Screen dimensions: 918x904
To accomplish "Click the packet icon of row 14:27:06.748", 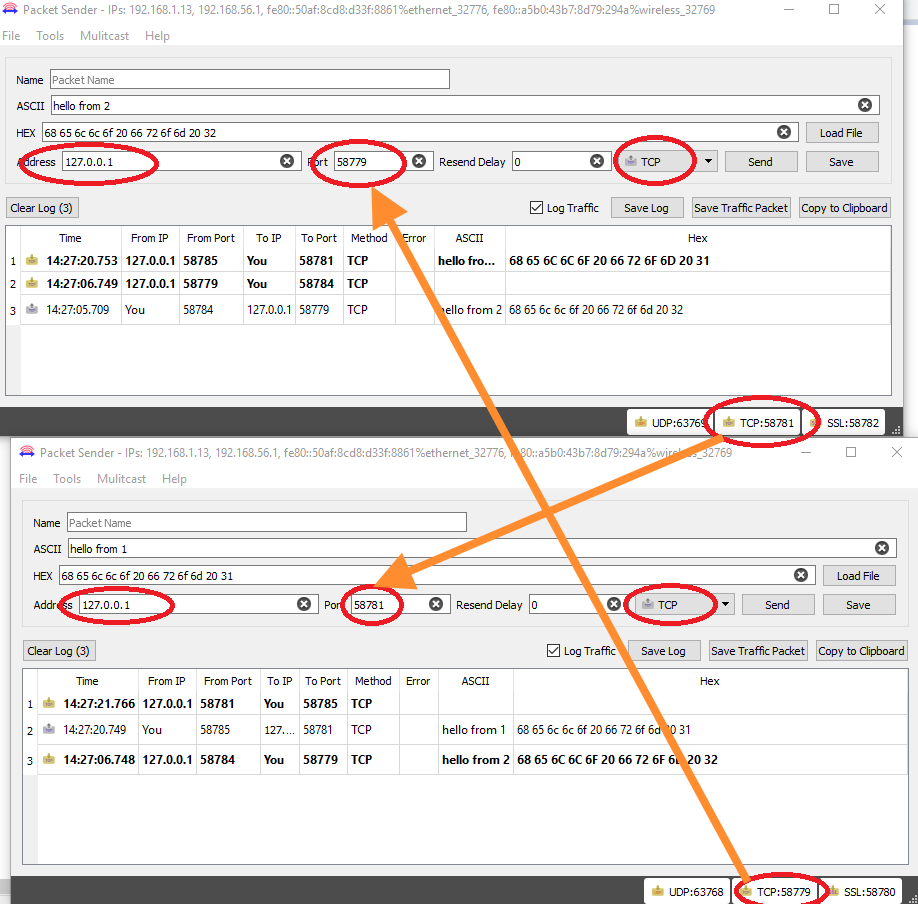I will [49, 759].
